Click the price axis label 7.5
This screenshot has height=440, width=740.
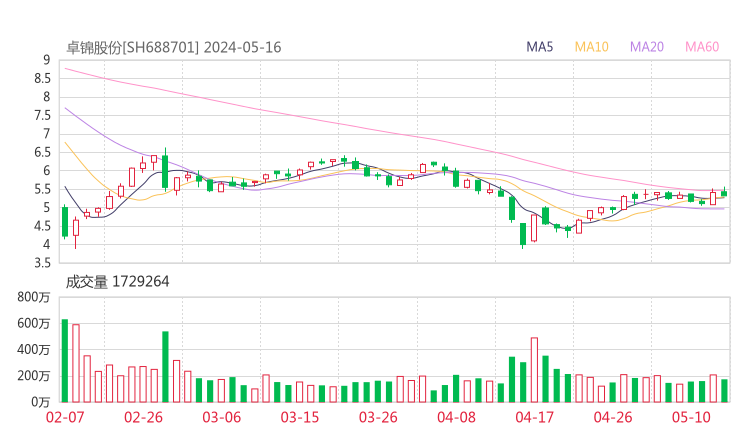click(x=42, y=115)
